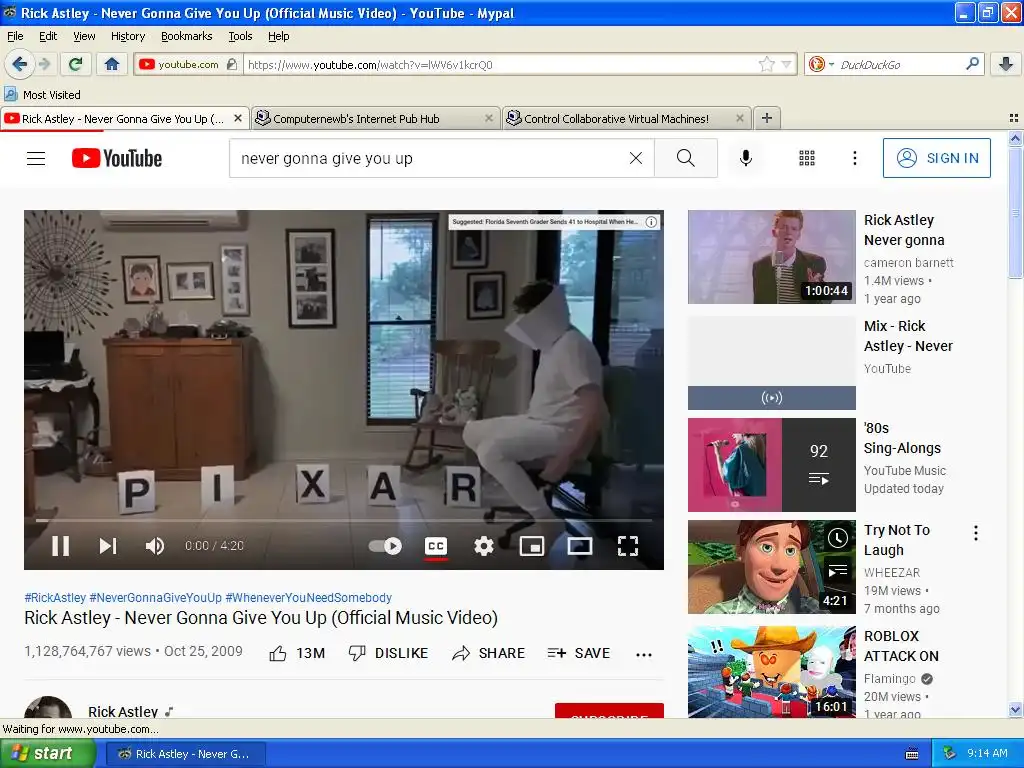Open the YouTube apps grid icon
This screenshot has width=1024, height=768.
tap(807, 158)
